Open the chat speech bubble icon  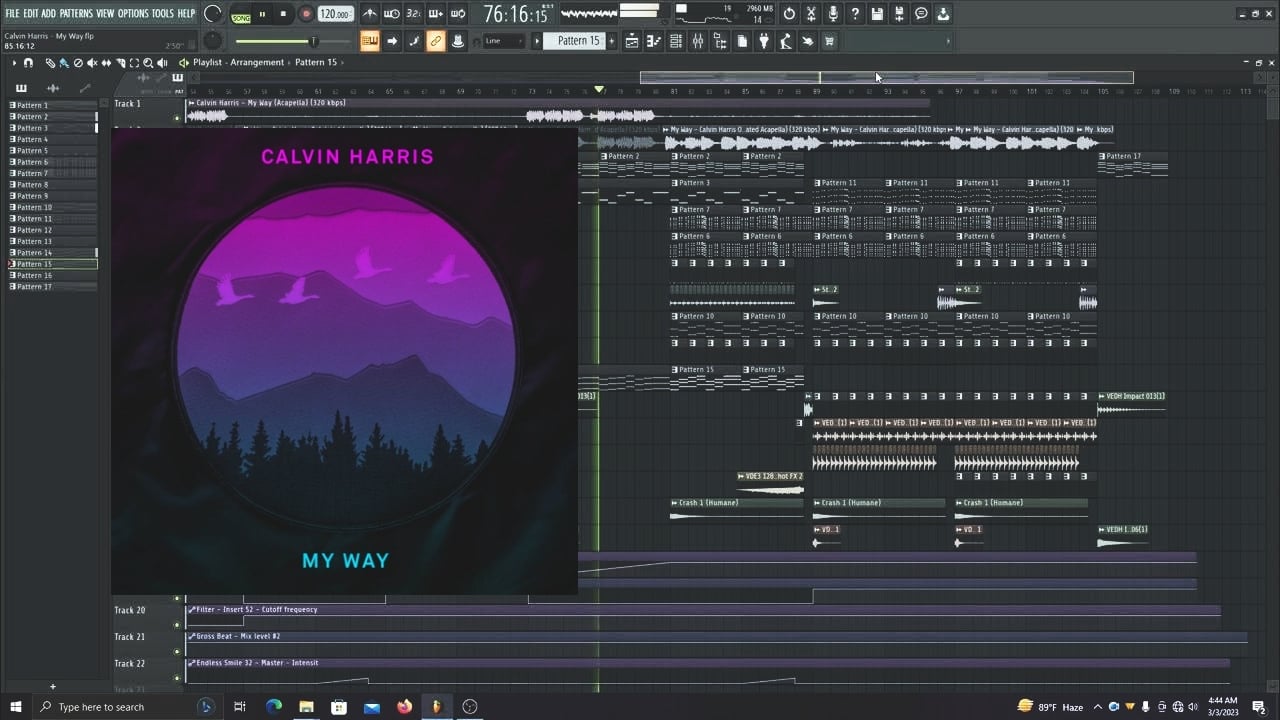click(x=921, y=14)
